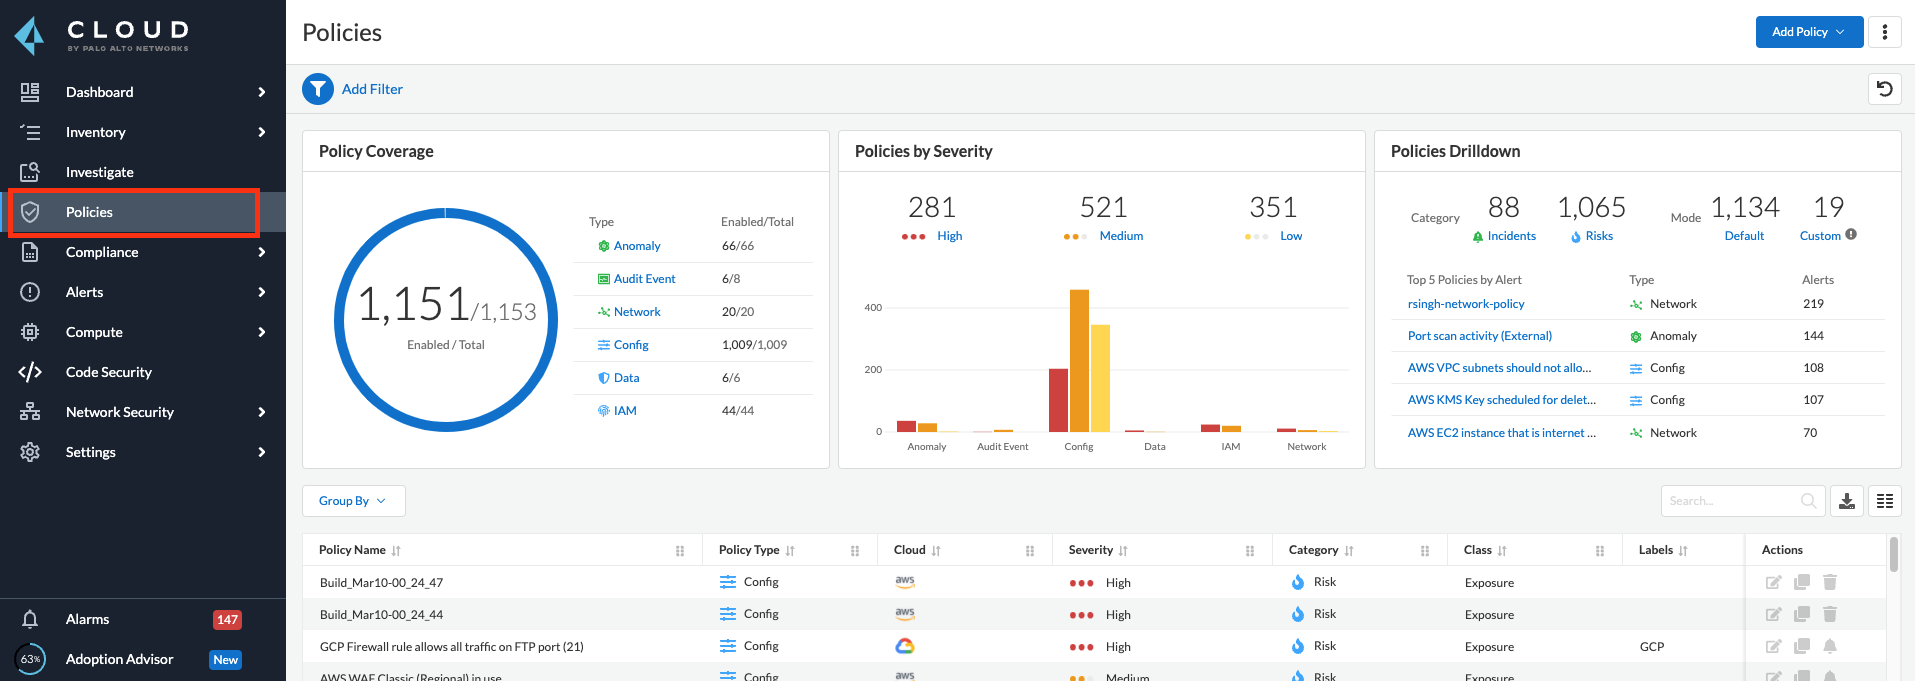Download the policies table data
1915x681 pixels.
[1847, 501]
